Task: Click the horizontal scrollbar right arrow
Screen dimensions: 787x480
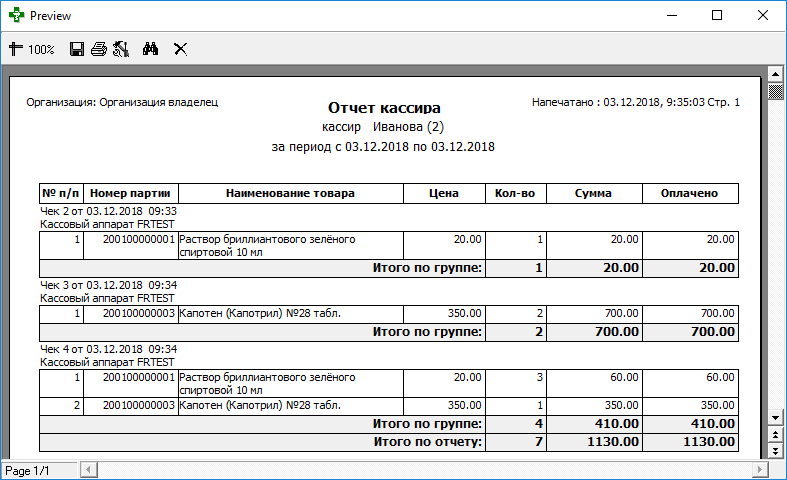Action: click(x=760, y=470)
